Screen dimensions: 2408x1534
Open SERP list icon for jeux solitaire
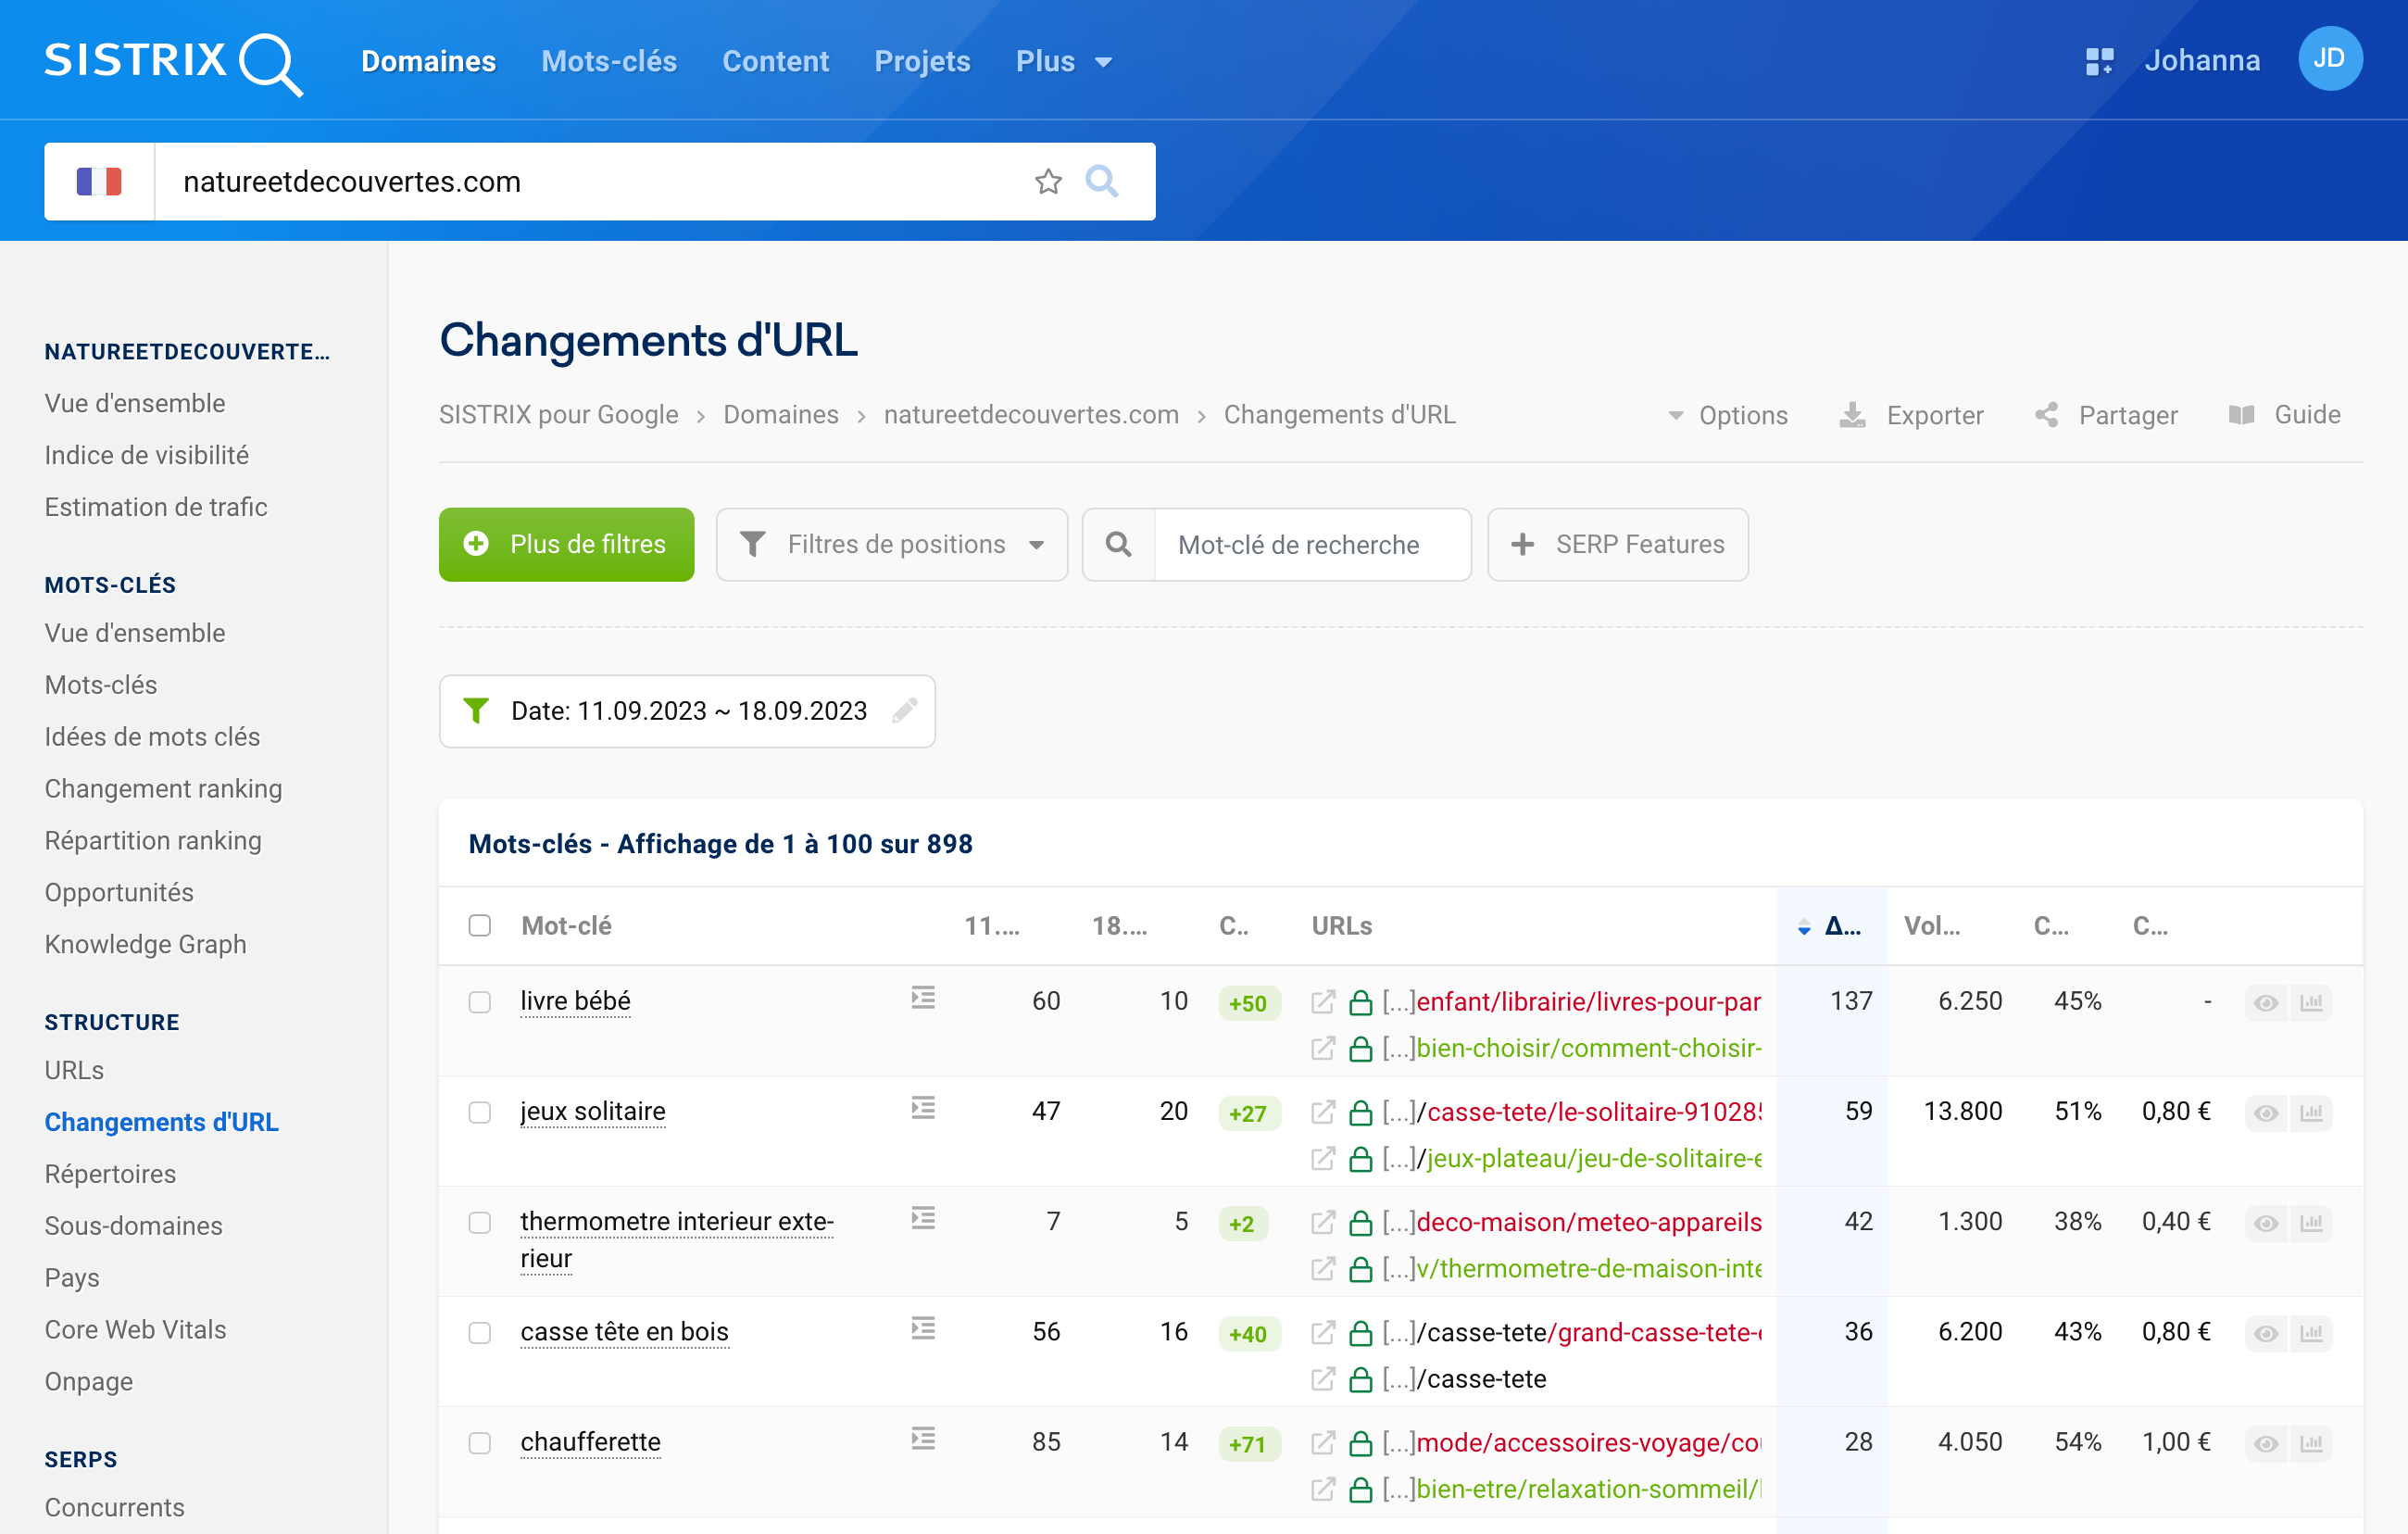pyautogui.click(x=923, y=1108)
